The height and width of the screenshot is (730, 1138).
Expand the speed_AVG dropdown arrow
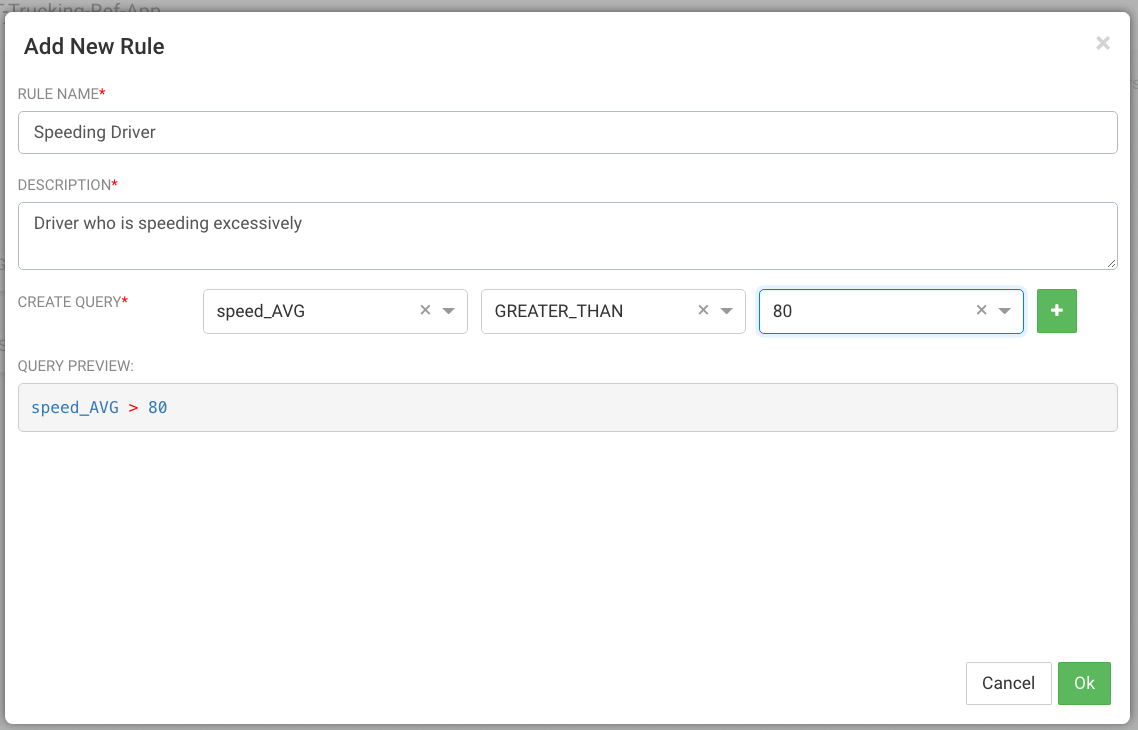448,311
